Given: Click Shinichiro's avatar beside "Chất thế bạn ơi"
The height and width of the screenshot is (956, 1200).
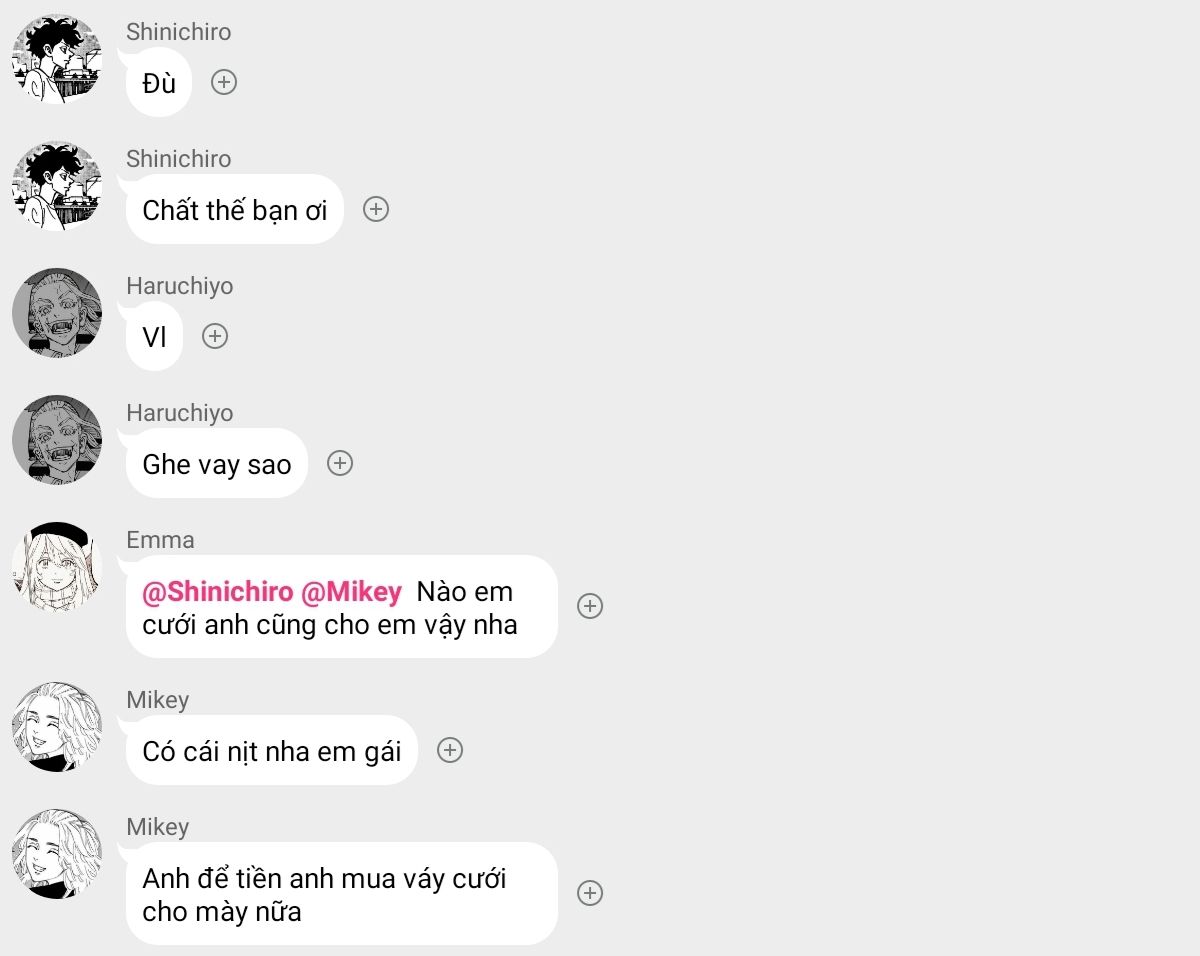Looking at the screenshot, I should (x=57, y=186).
